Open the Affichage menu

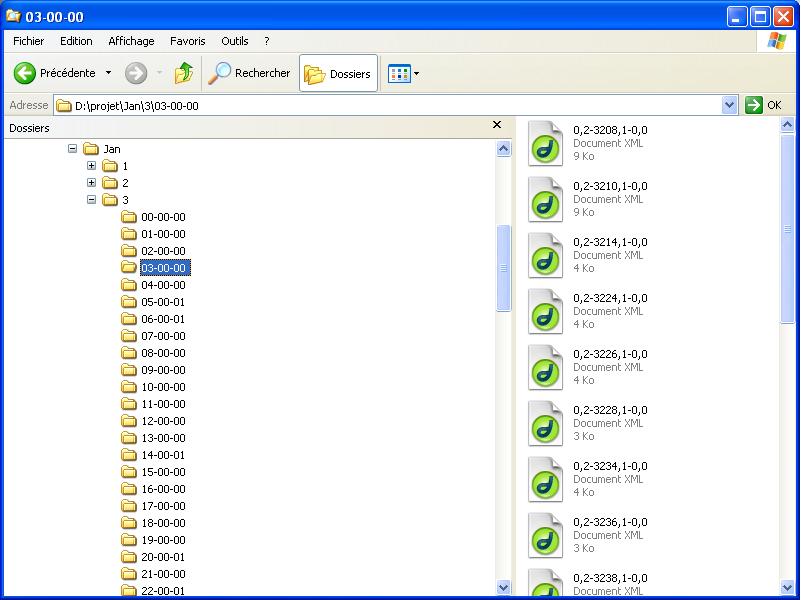(131, 41)
